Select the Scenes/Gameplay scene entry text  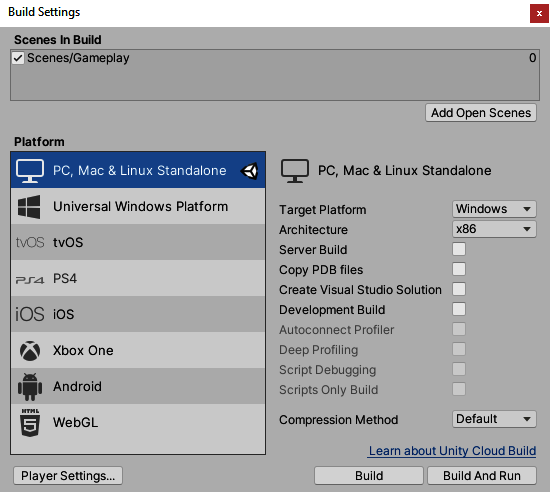(78, 58)
